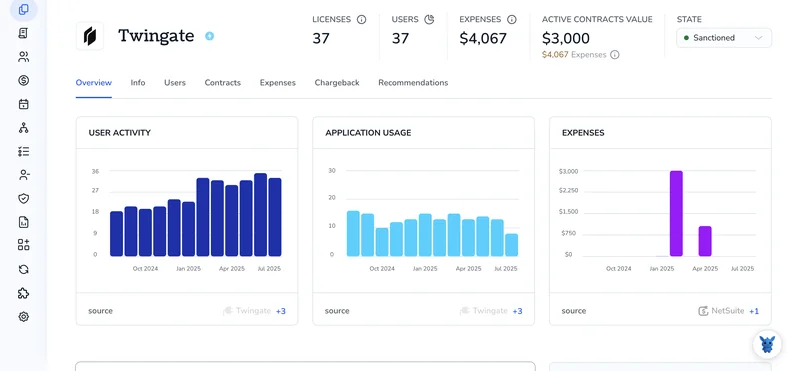Viewport: 800px width, 371px height.
Task: Open settings gear icon in sidebar
Action: coord(23,317)
